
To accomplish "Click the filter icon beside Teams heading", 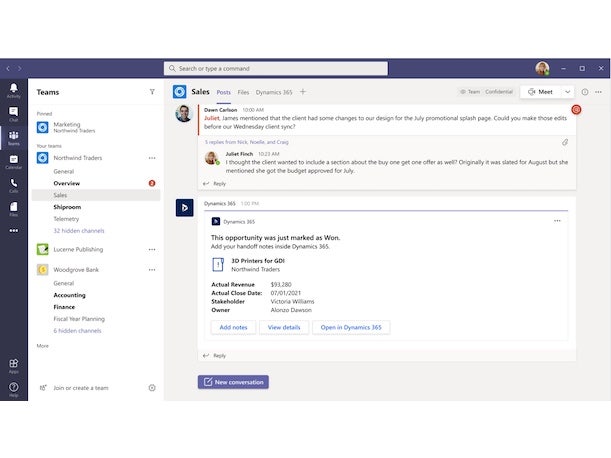I will tap(152, 91).
